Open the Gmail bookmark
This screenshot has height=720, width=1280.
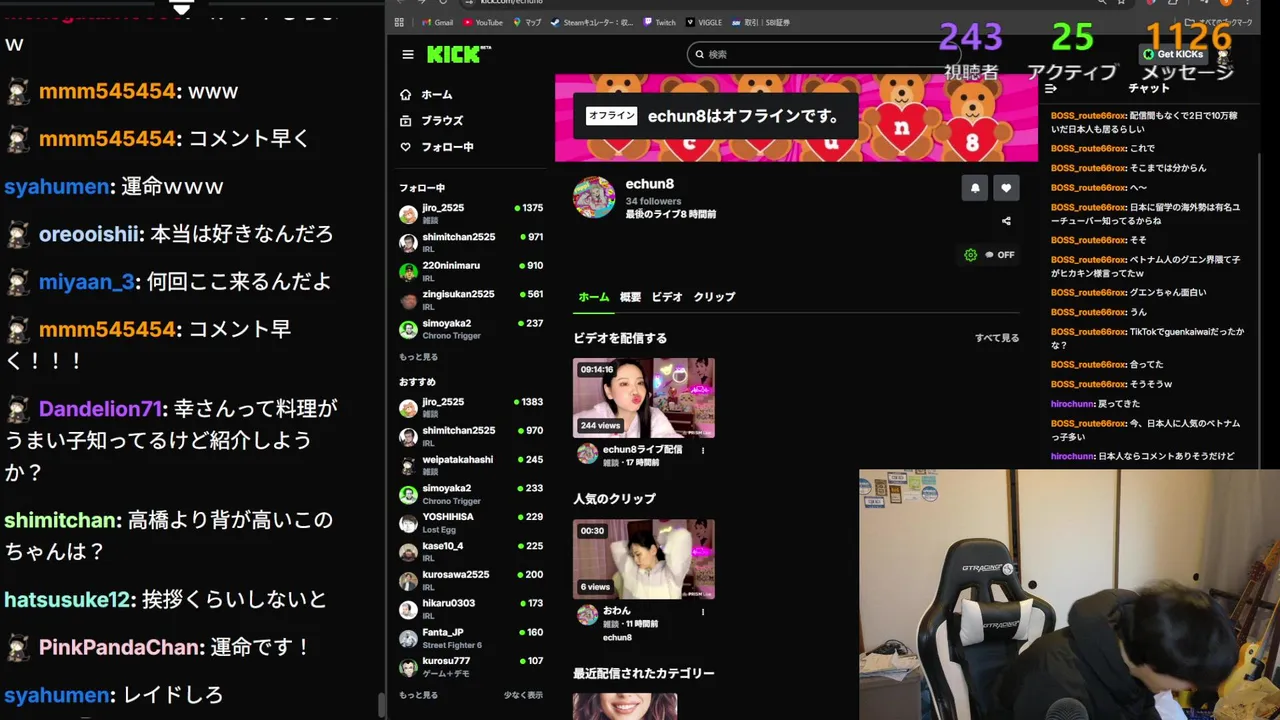pyautogui.click(x=437, y=22)
